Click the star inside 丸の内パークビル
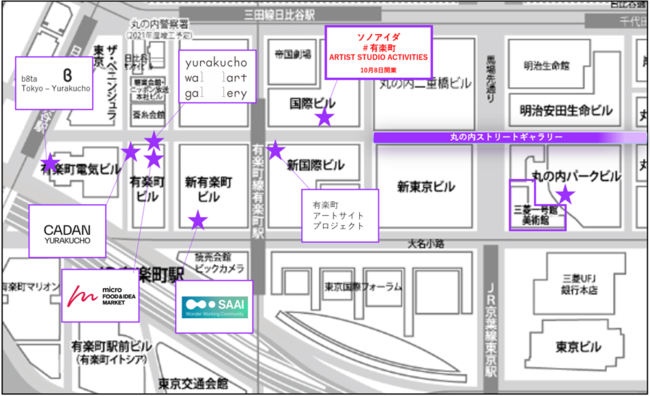This screenshot has height=396, width=650. 565,194
